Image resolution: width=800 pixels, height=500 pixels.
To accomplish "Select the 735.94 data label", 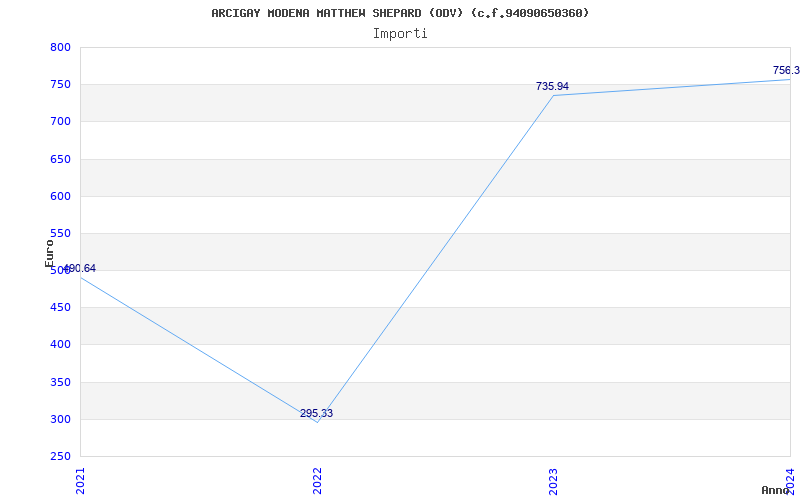I will click(552, 87).
